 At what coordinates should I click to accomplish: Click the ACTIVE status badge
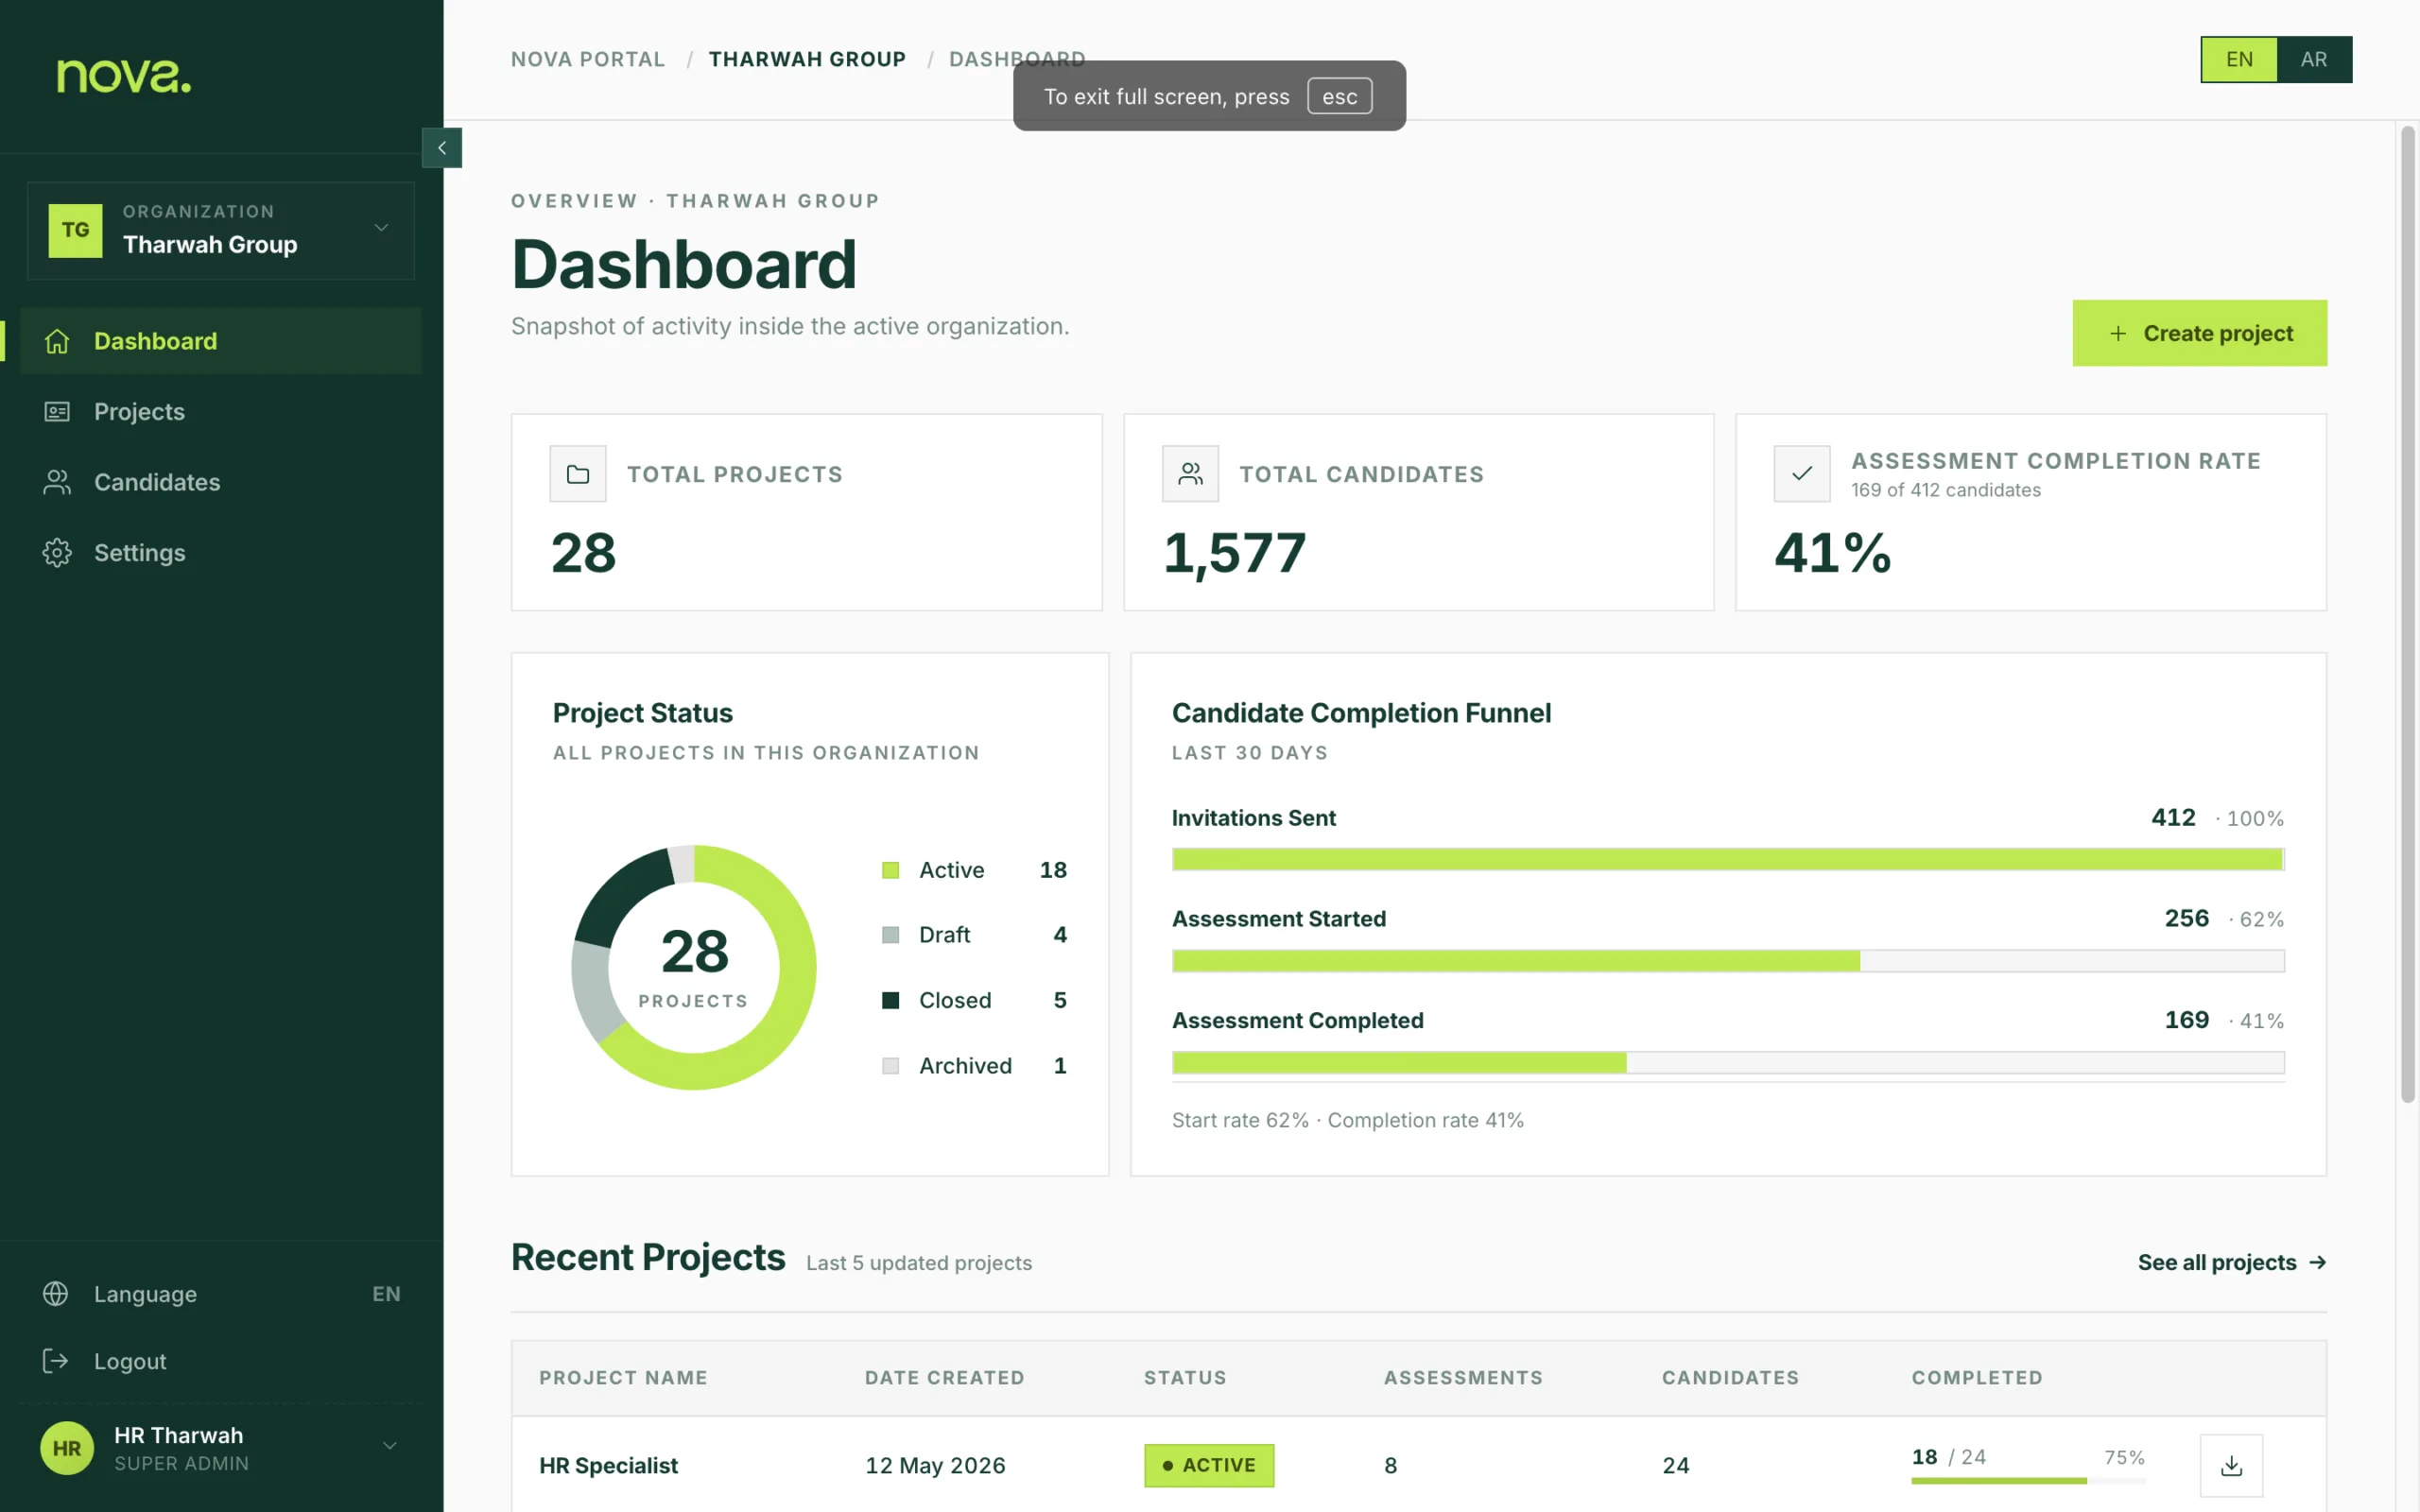coord(1209,1465)
